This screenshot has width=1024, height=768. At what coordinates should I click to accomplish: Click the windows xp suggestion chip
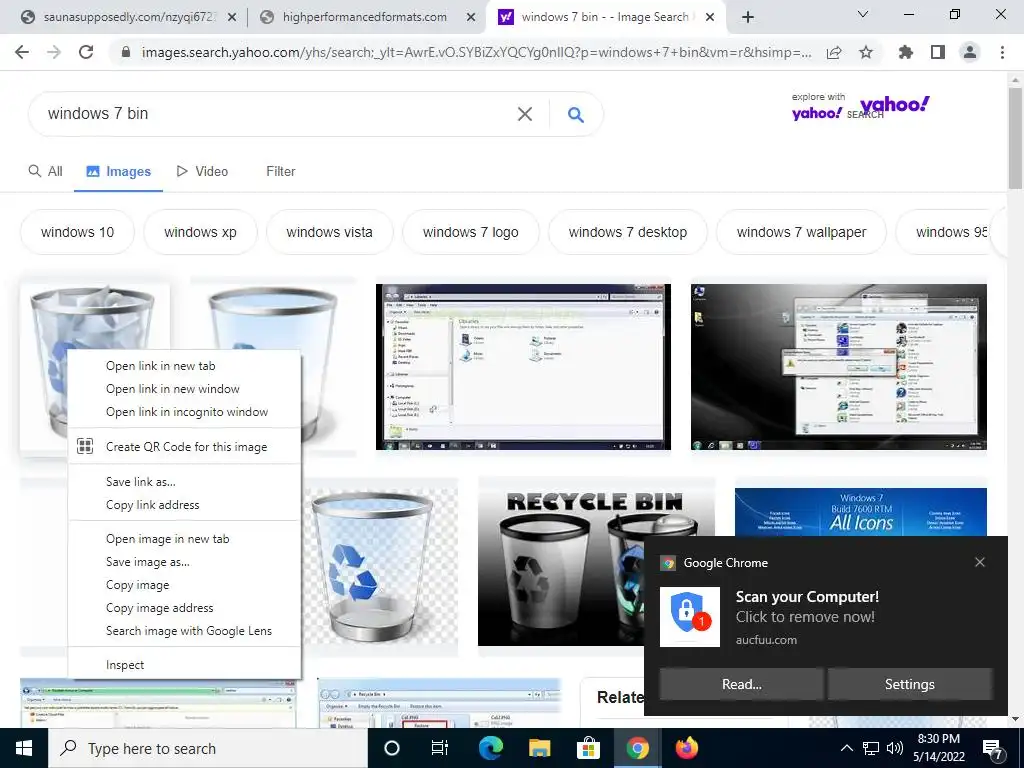tap(200, 232)
